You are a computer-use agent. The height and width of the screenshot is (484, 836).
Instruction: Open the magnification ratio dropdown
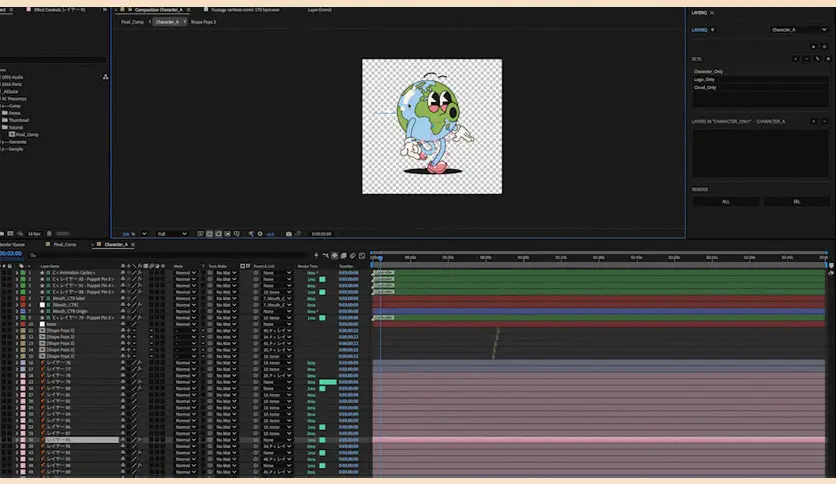134,234
